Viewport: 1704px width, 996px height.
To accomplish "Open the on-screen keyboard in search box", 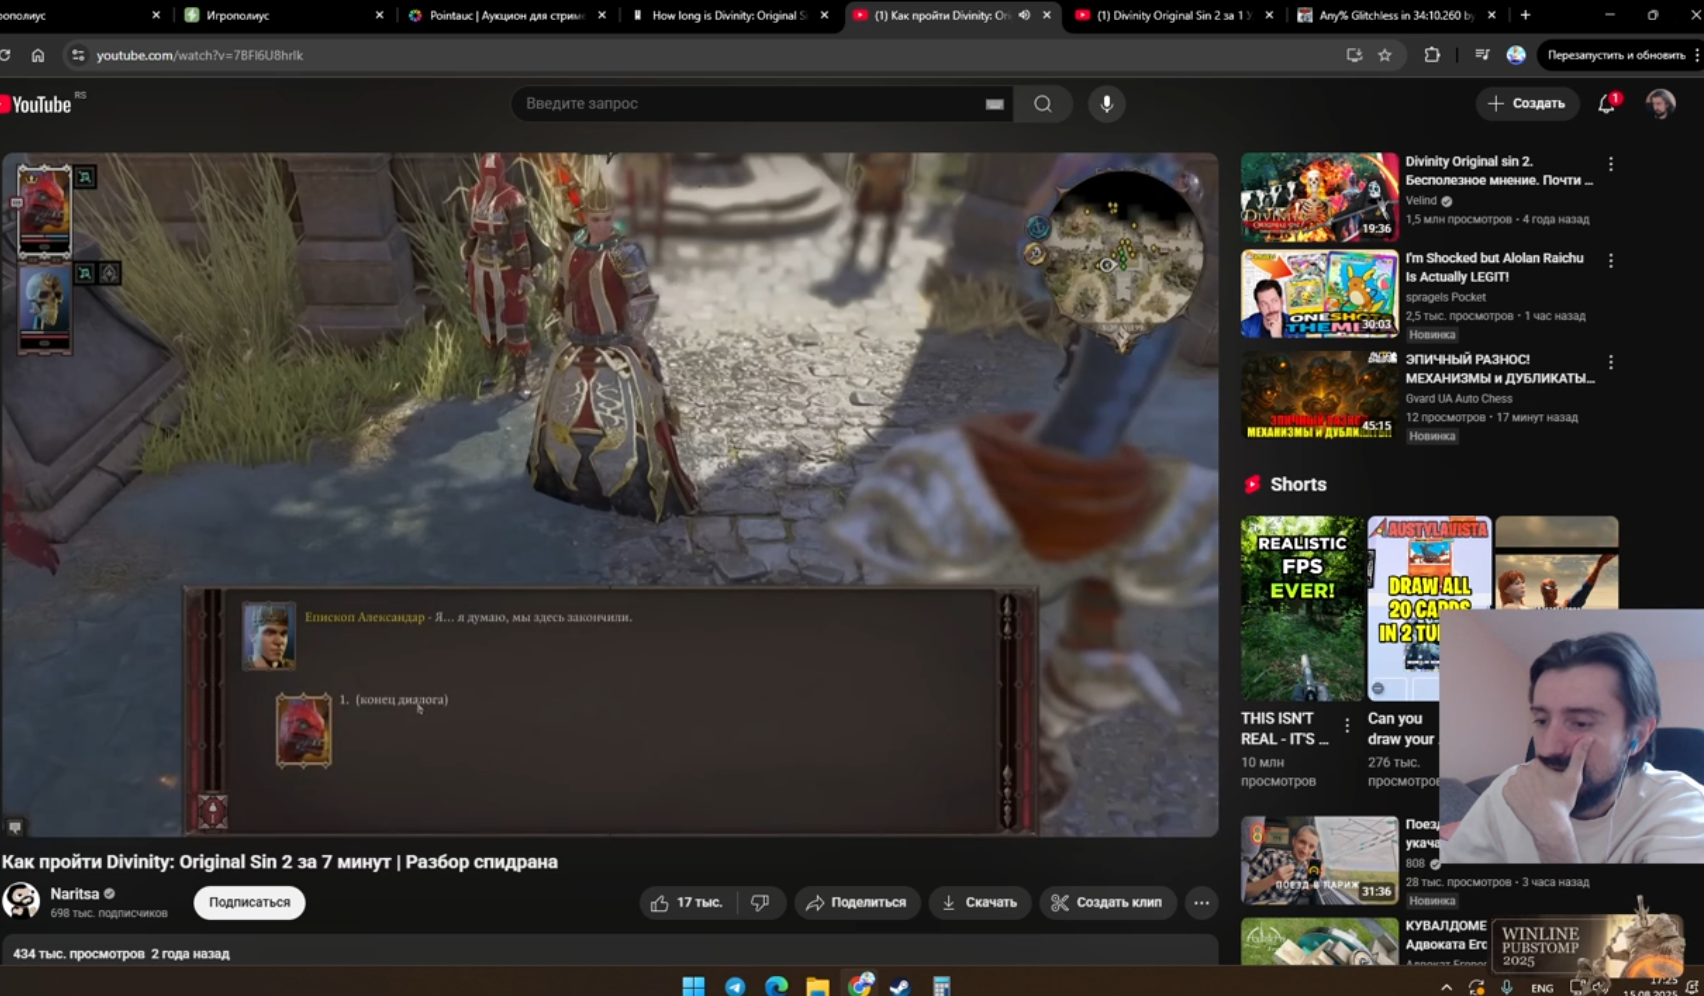I will pyautogui.click(x=994, y=104).
